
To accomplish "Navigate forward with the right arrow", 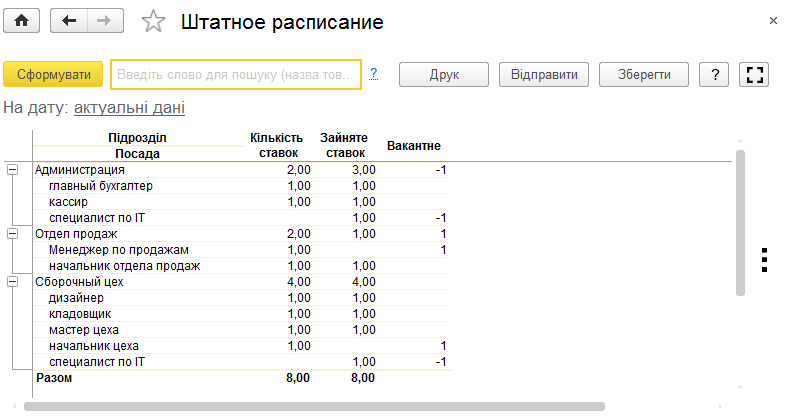I will [x=105, y=21].
